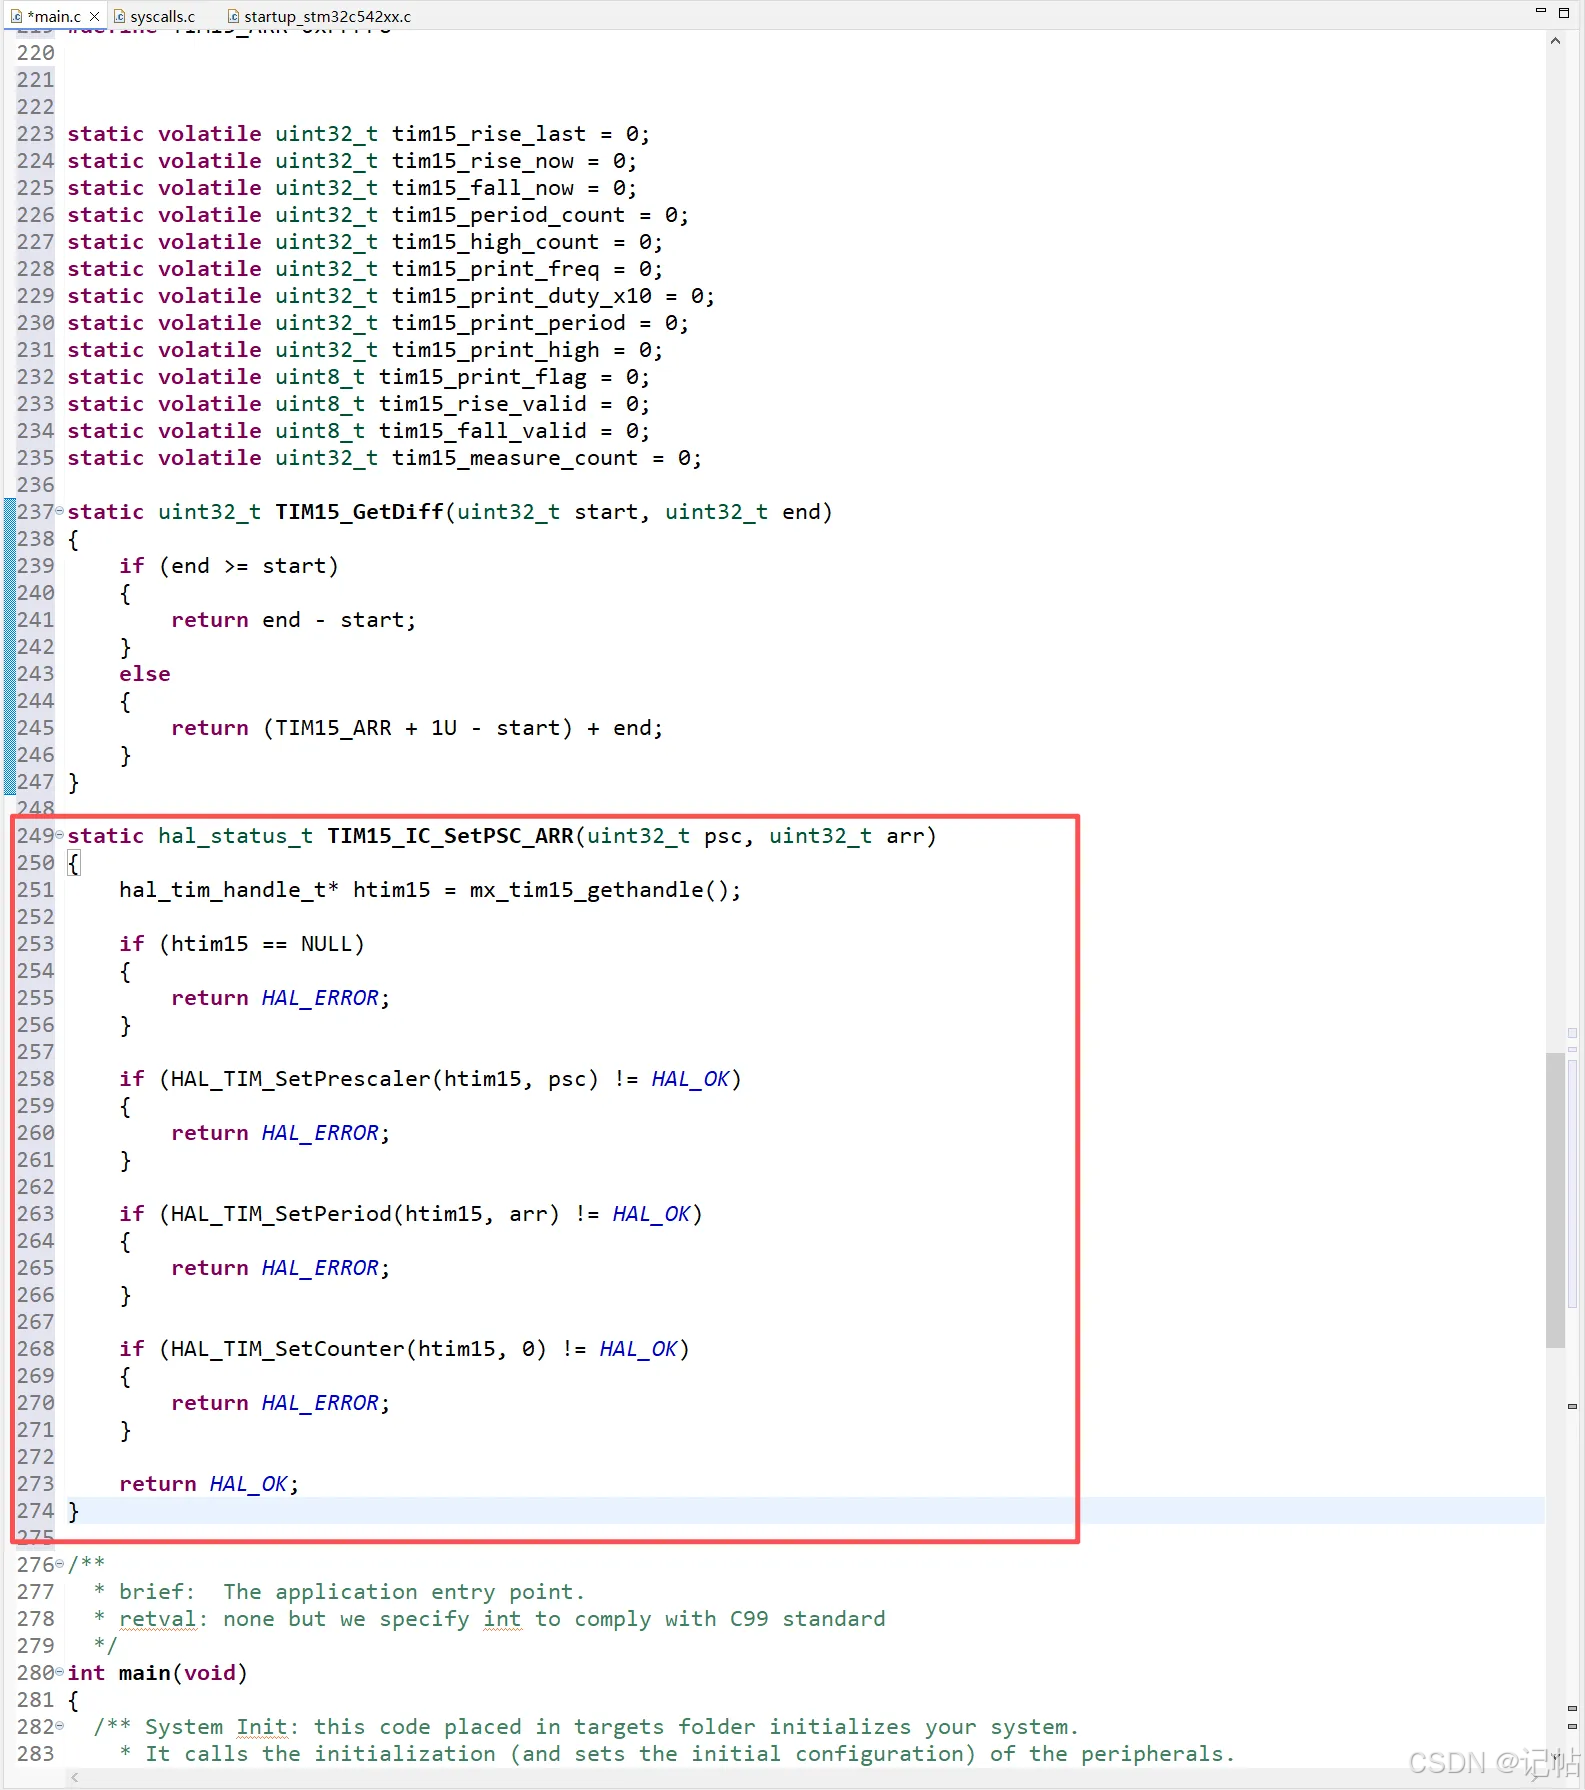Screen dimensions: 1585x1790
Task: Click the vertical scrollbar thumb
Action: tap(1555, 1199)
